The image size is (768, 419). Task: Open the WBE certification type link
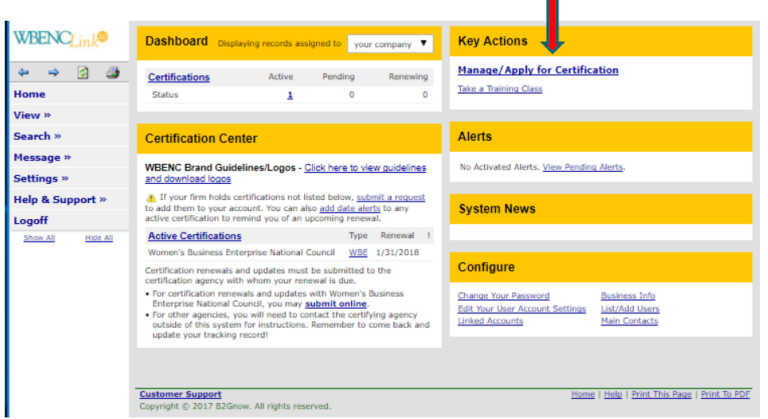coord(357,253)
